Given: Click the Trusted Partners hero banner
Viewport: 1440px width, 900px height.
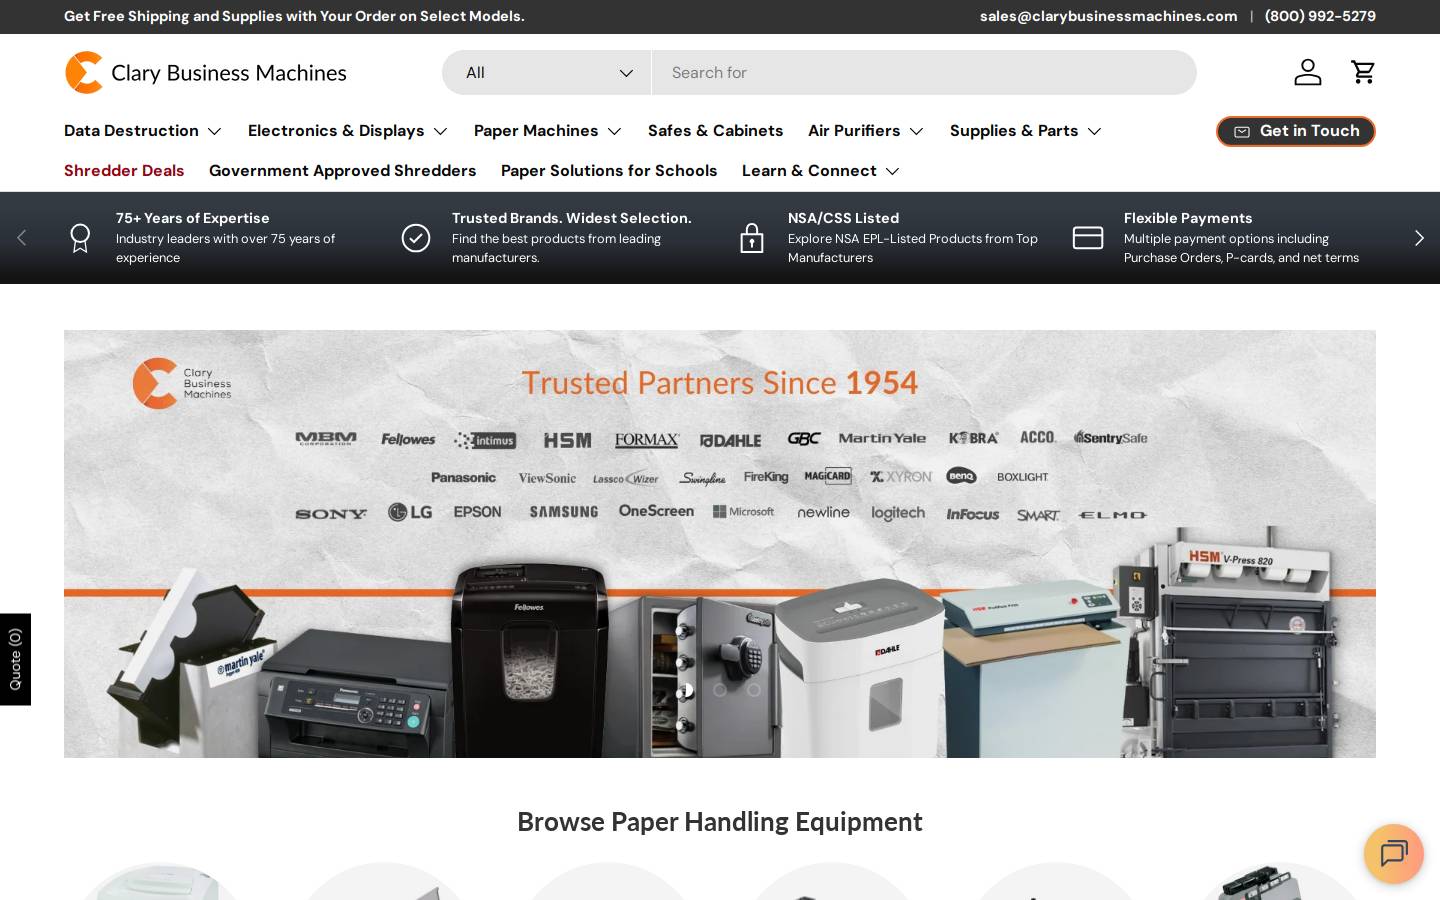Looking at the screenshot, I should click(720, 544).
